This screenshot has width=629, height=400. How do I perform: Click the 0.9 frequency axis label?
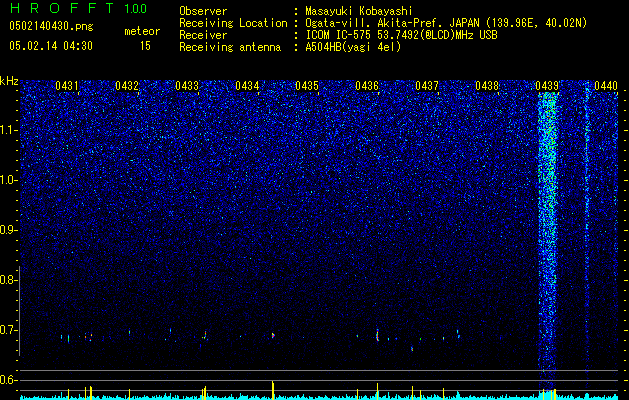[8, 230]
